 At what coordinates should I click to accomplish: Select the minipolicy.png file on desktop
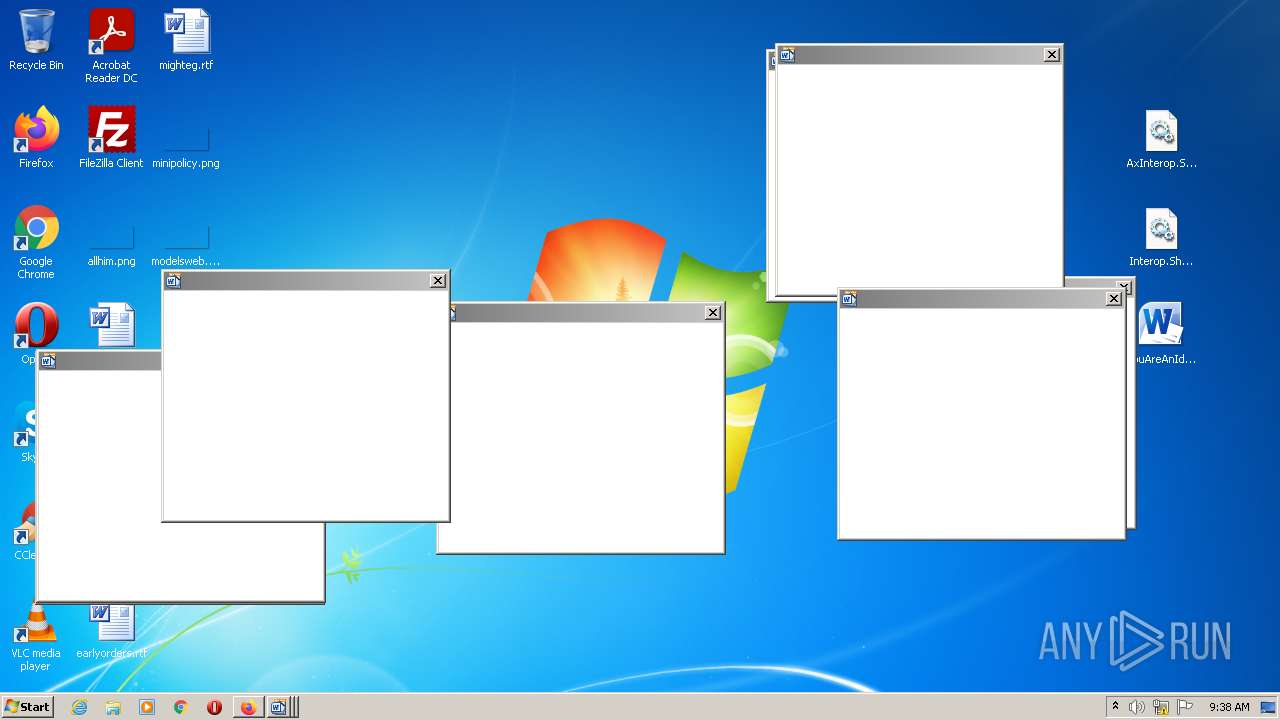tap(186, 145)
